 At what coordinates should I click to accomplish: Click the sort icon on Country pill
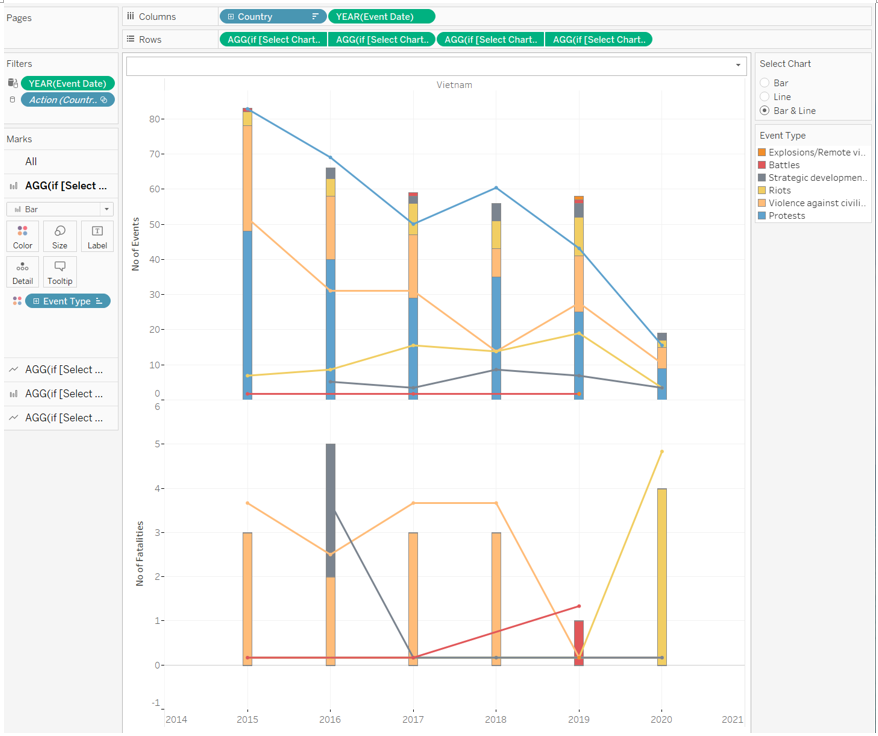pos(316,16)
